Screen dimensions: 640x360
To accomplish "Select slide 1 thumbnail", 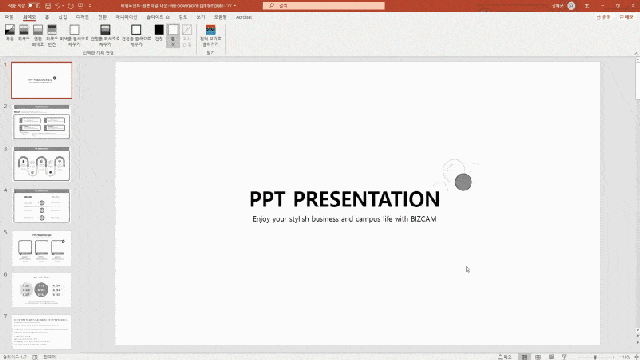I will tap(42, 80).
